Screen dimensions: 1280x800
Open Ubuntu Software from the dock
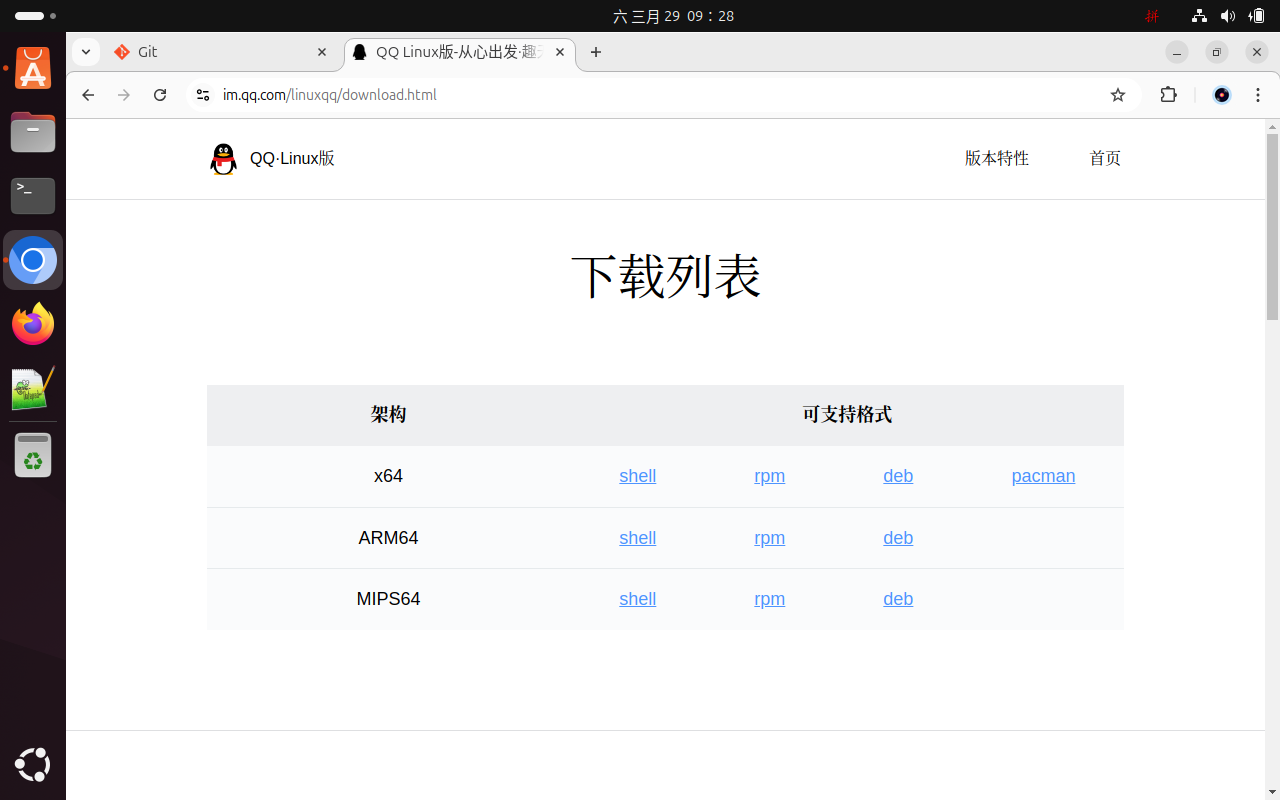click(33, 69)
